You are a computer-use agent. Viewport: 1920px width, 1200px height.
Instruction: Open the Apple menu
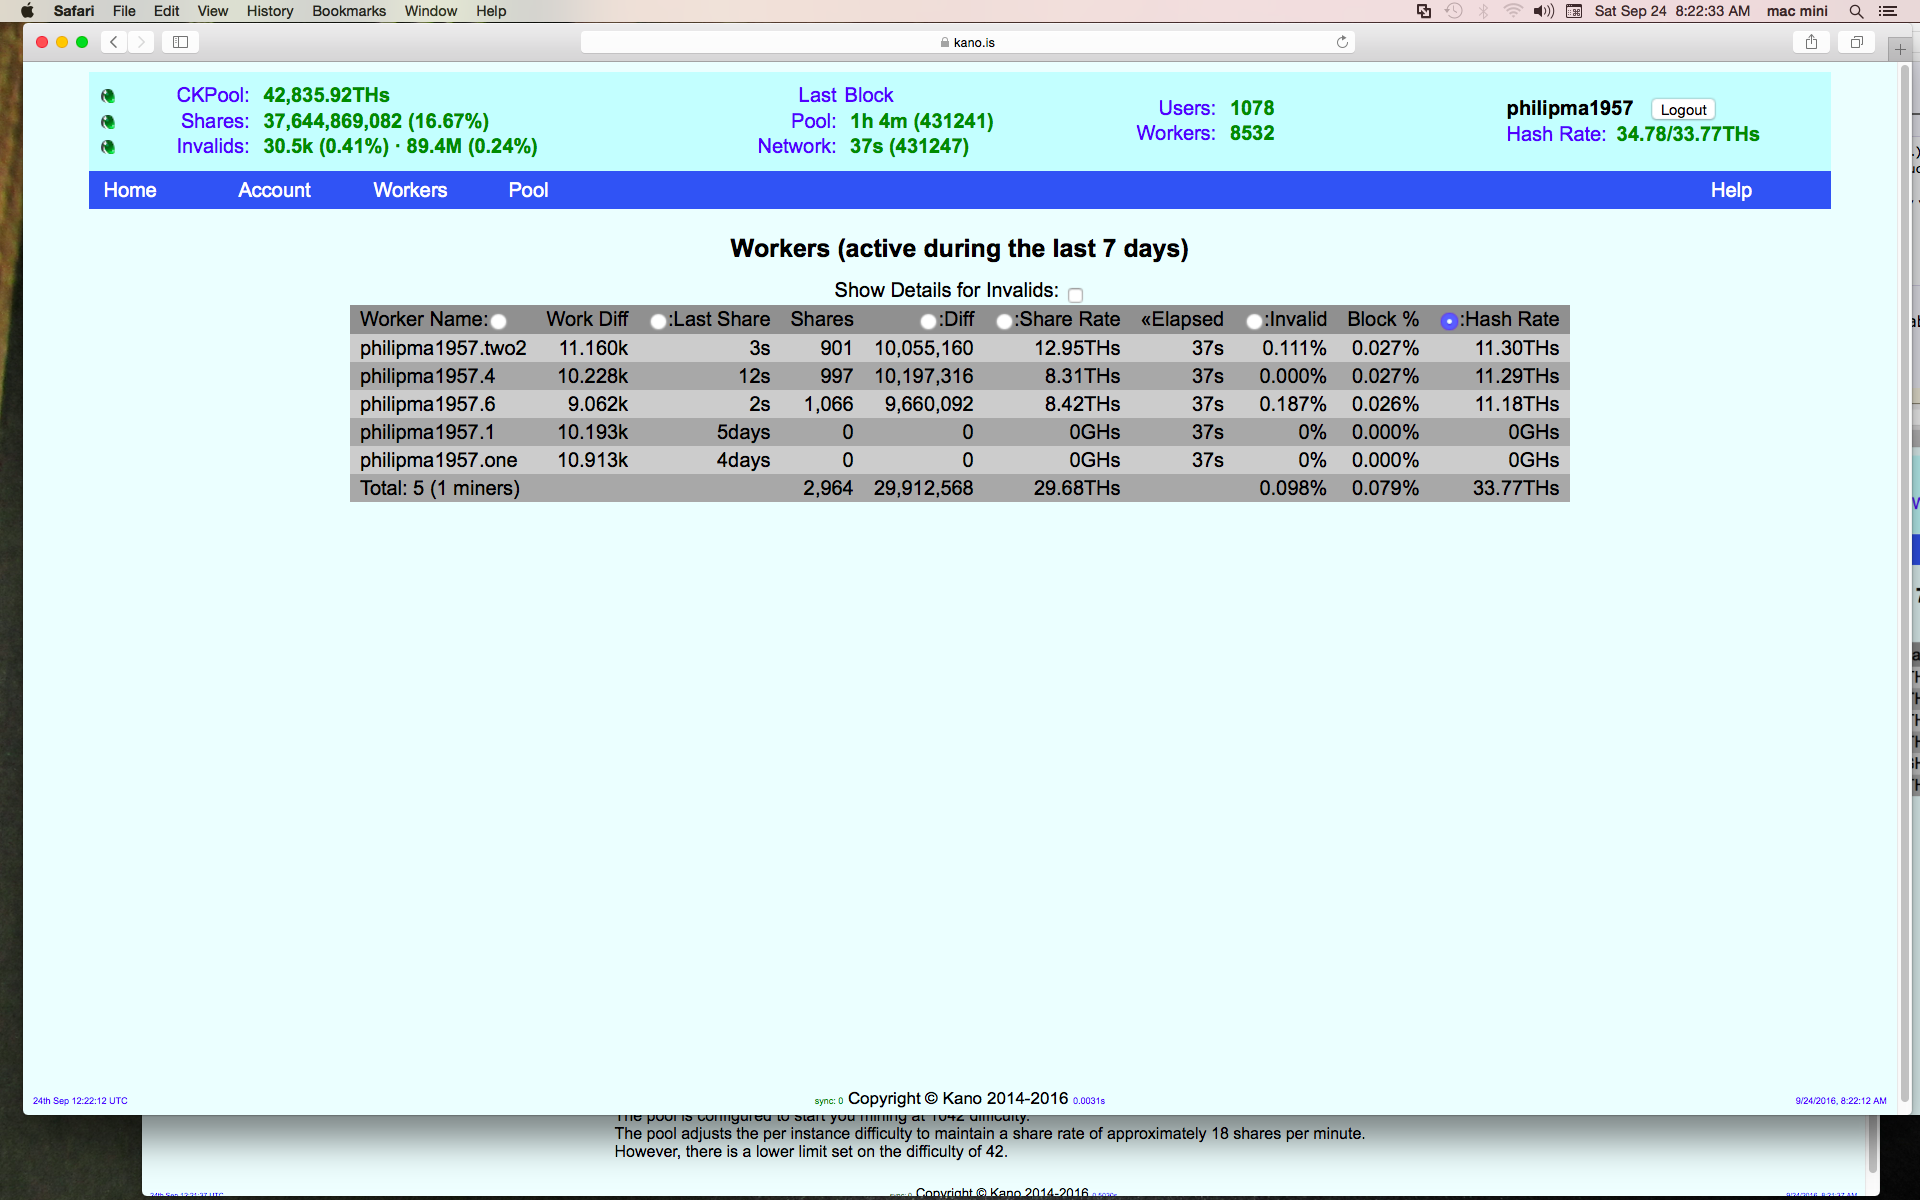[27, 11]
